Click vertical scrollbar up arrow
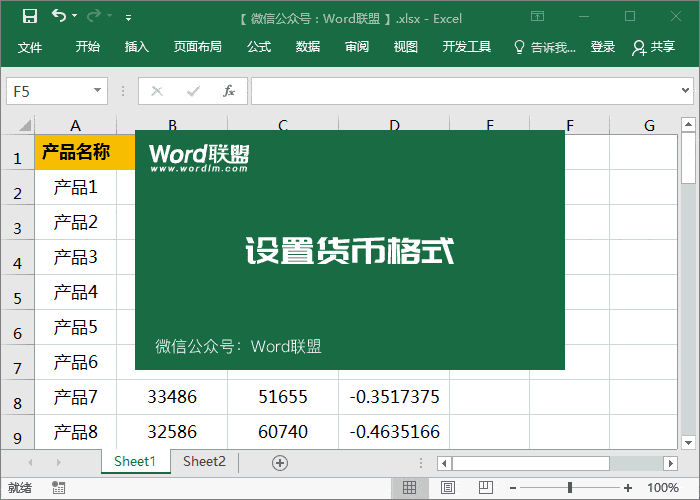 click(688, 124)
